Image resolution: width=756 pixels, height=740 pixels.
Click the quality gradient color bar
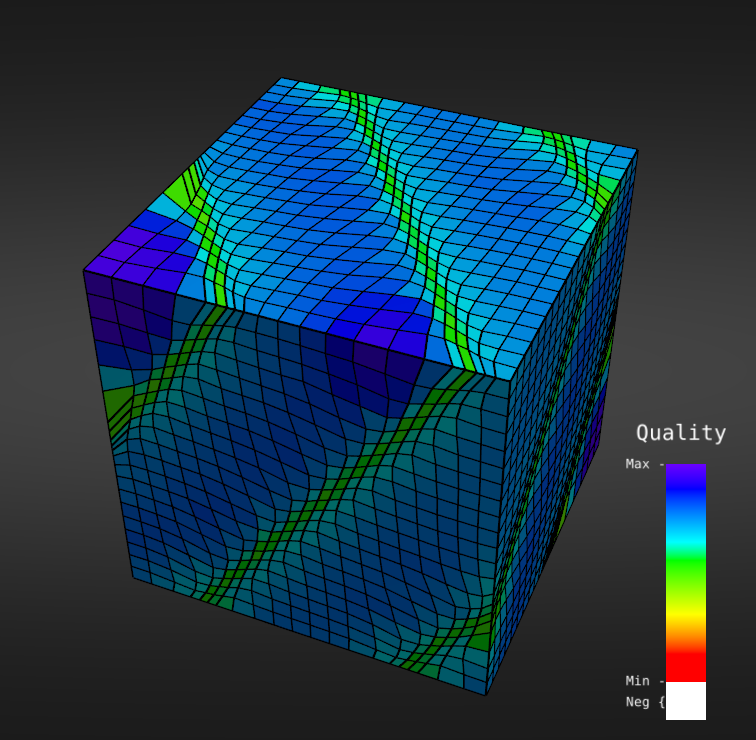686,573
